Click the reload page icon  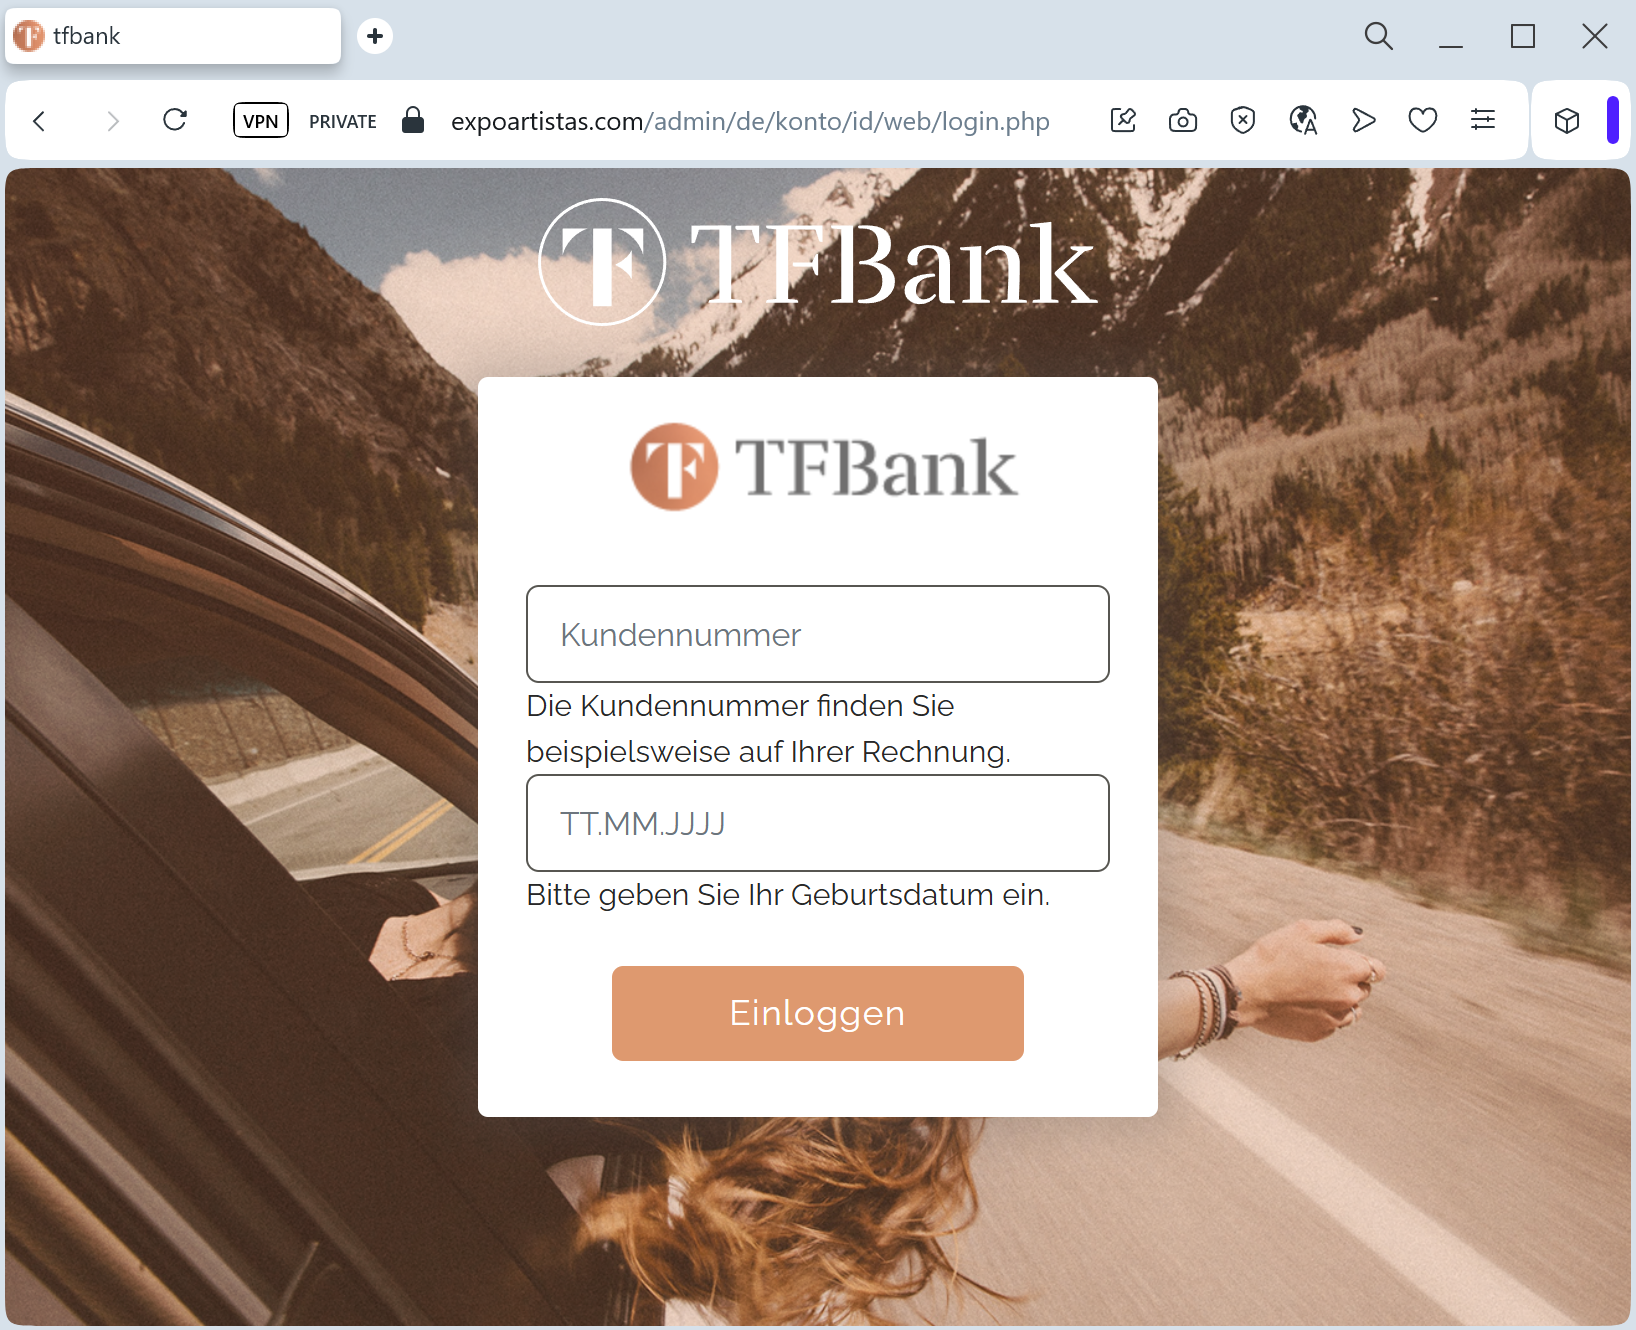coord(175,121)
